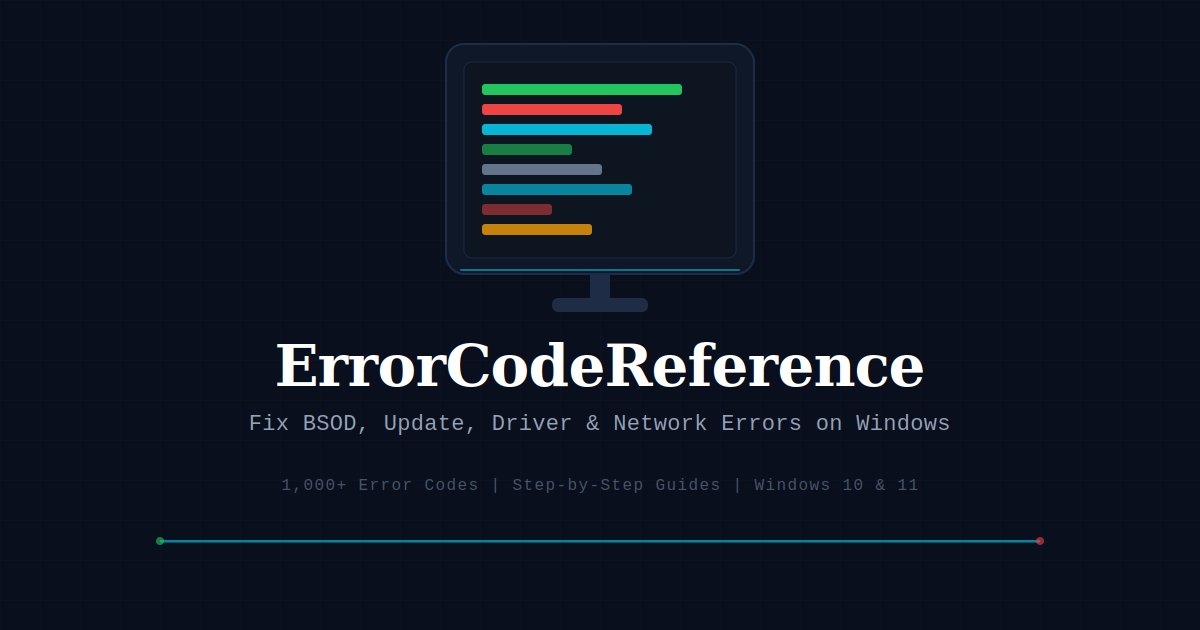Click the "Step-by-Step Guides" text

coord(616,485)
